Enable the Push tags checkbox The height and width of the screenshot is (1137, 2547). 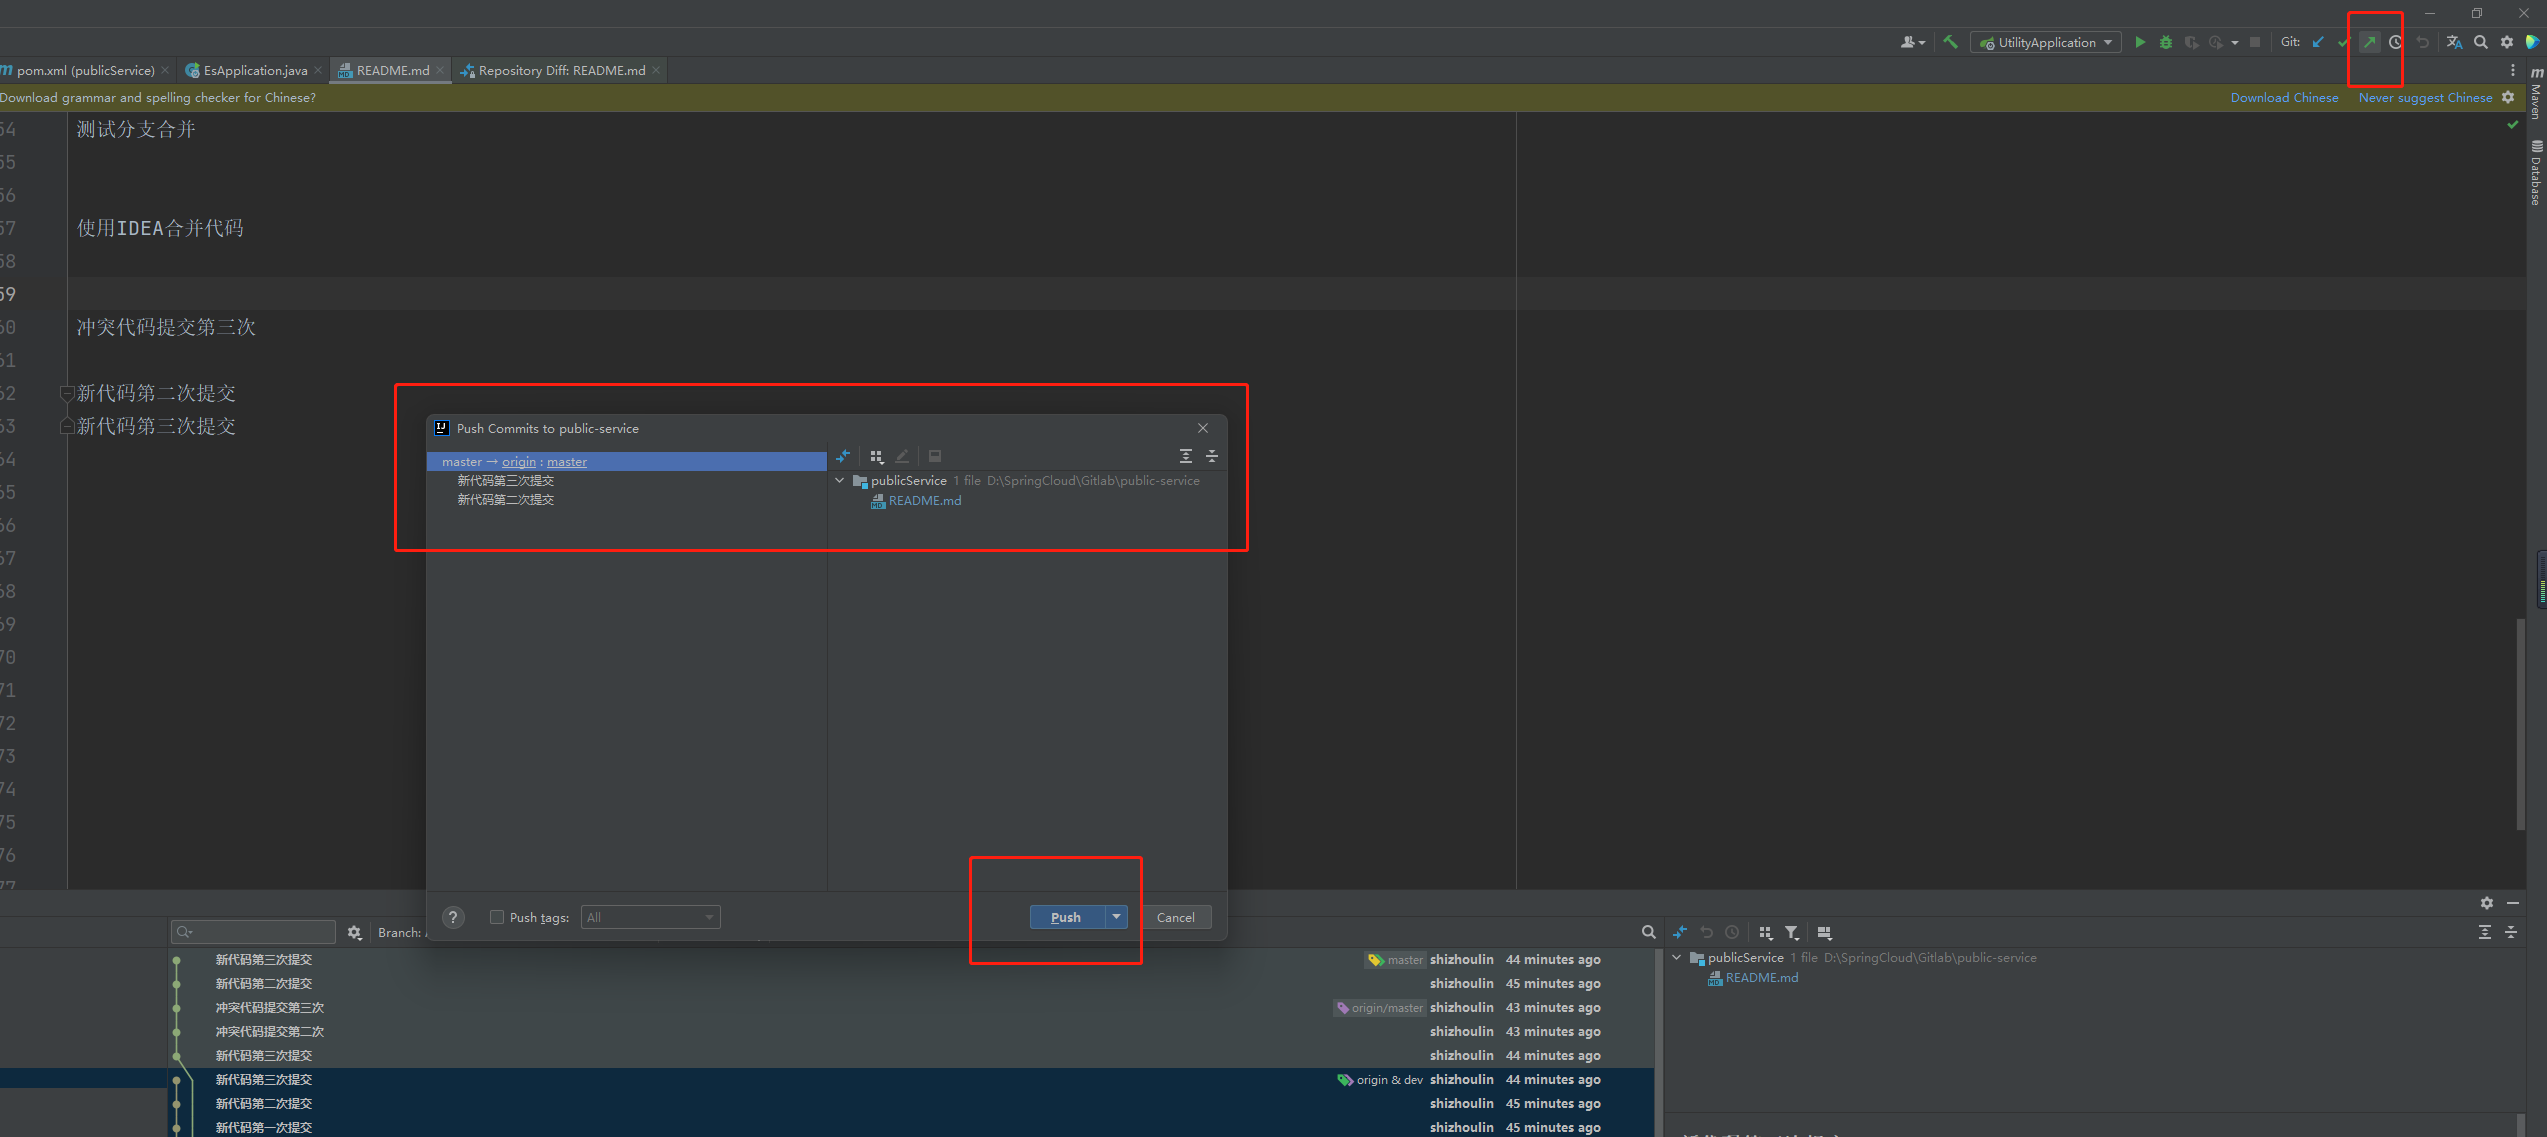click(497, 917)
